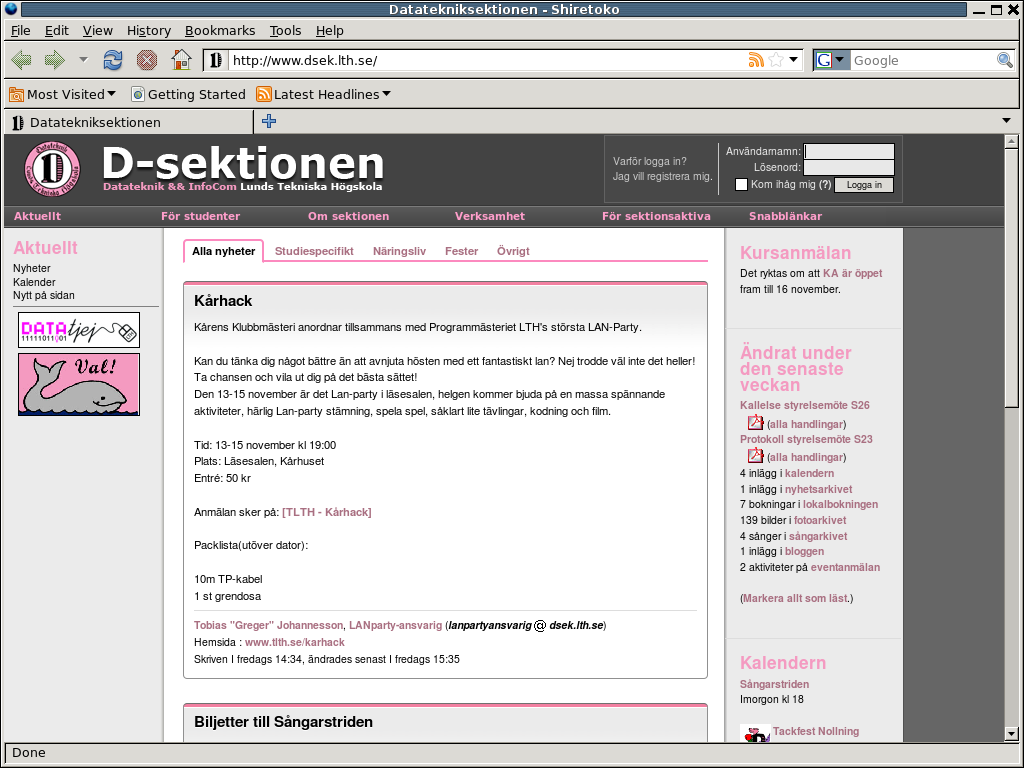1024x768 pixels.
Task: Click the Tackfest Nollning thumbnail image
Action: [x=755, y=733]
